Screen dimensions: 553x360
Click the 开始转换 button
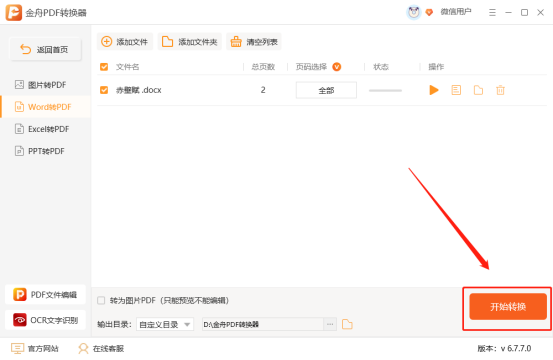(508, 306)
